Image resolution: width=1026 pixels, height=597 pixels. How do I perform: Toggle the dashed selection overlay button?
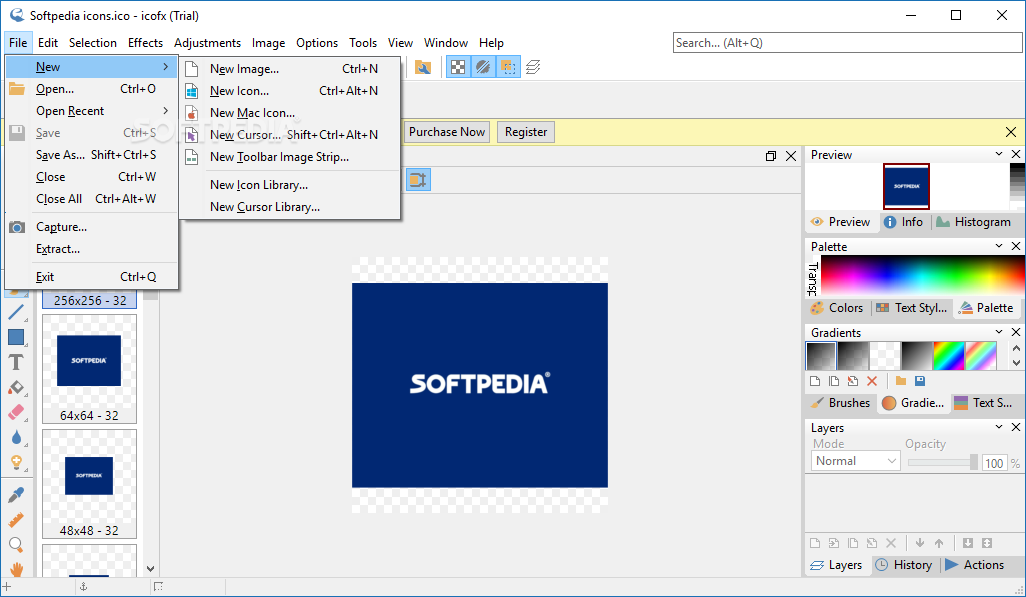(x=508, y=67)
